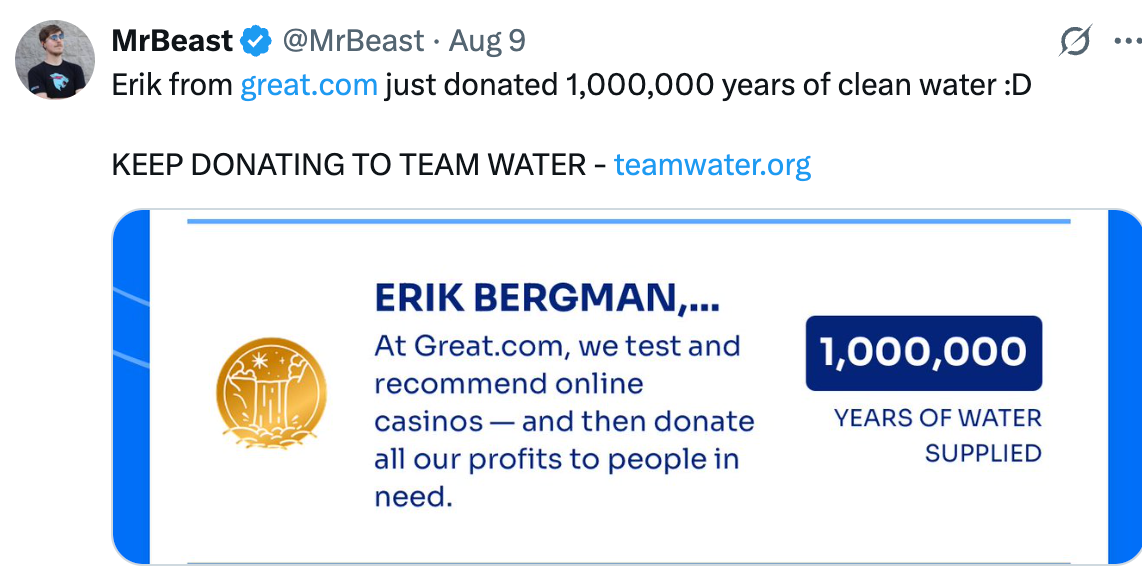Click the dark blue 1,000,000 box

coord(923,353)
